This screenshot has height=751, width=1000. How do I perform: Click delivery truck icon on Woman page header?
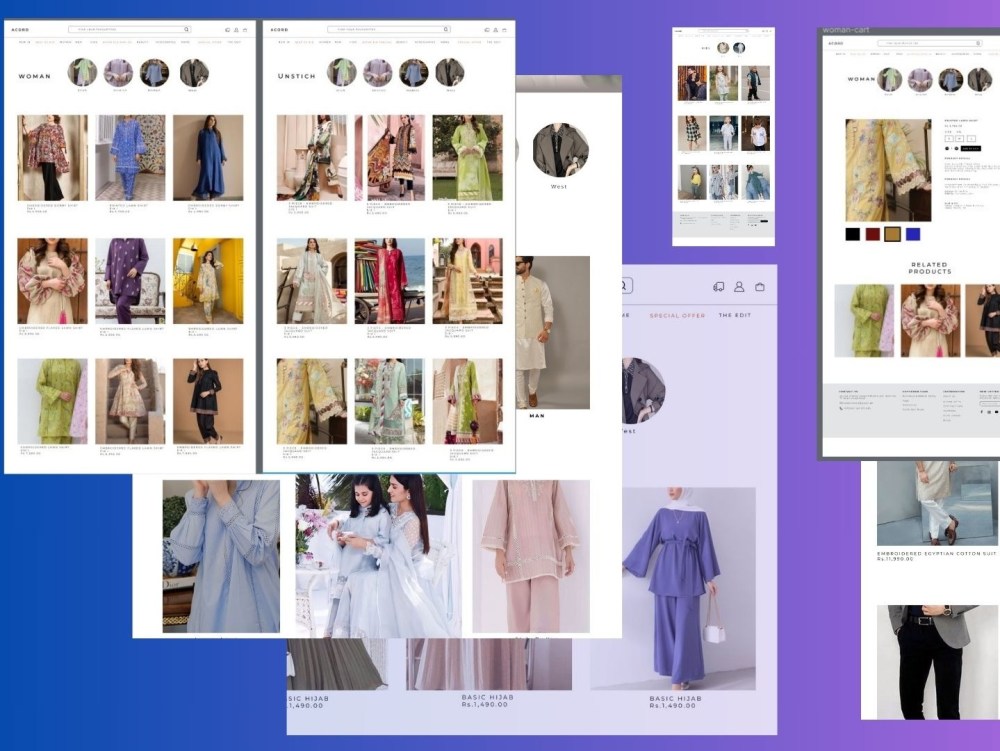coord(228,30)
